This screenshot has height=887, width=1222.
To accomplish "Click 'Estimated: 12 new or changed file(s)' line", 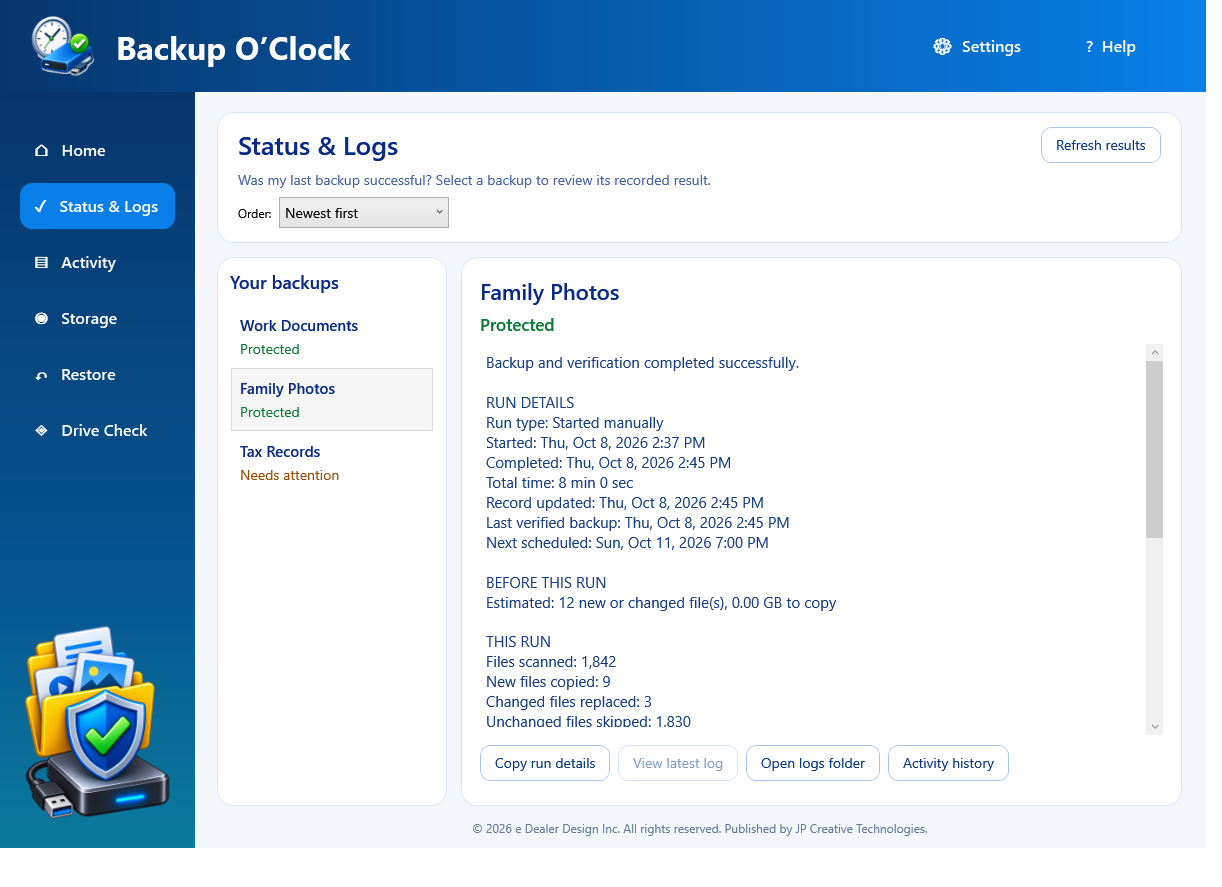I will click(x=661, y=603).
